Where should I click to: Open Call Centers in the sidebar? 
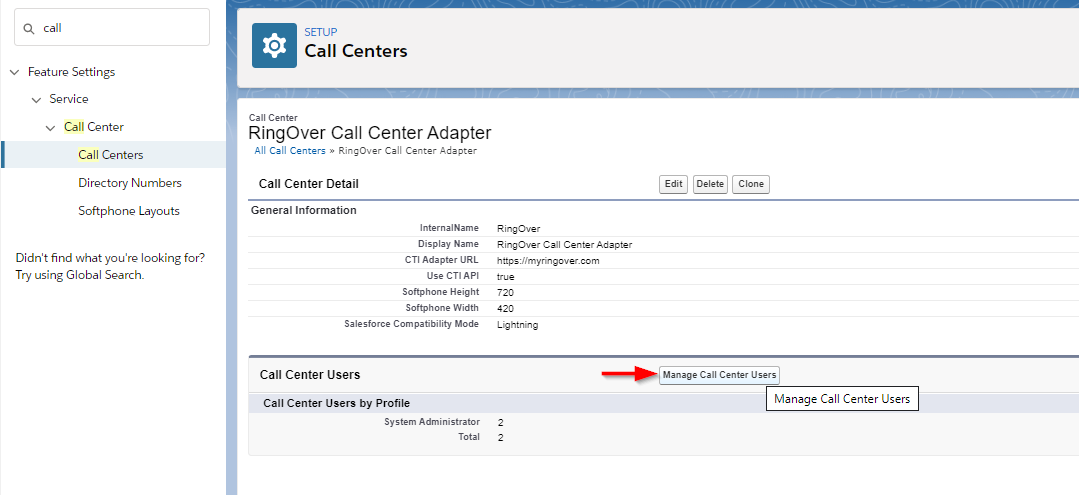111,155
